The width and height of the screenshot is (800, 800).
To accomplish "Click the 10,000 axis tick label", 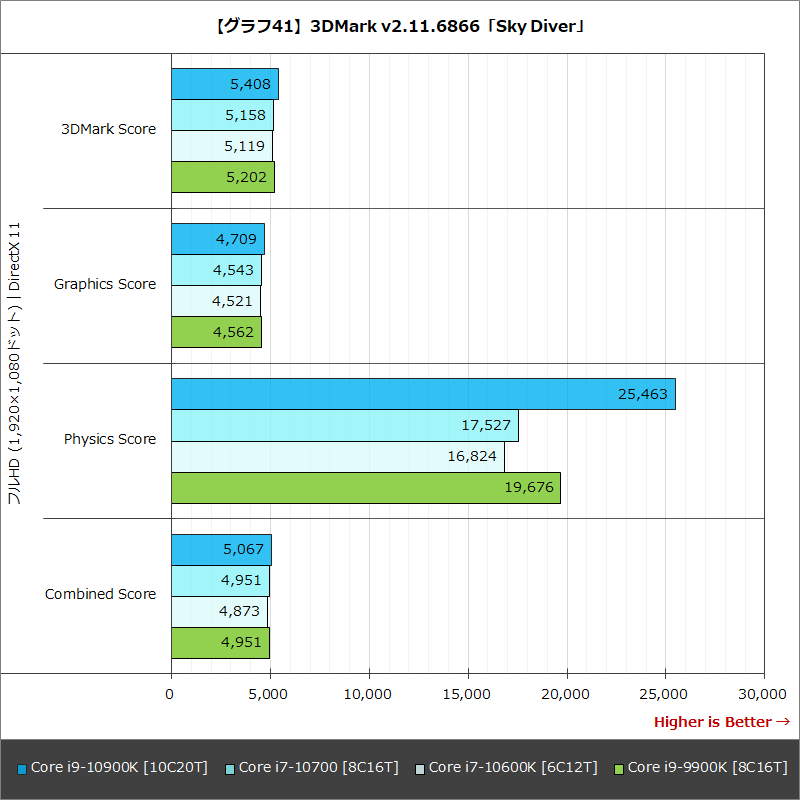I will [367, 694].
